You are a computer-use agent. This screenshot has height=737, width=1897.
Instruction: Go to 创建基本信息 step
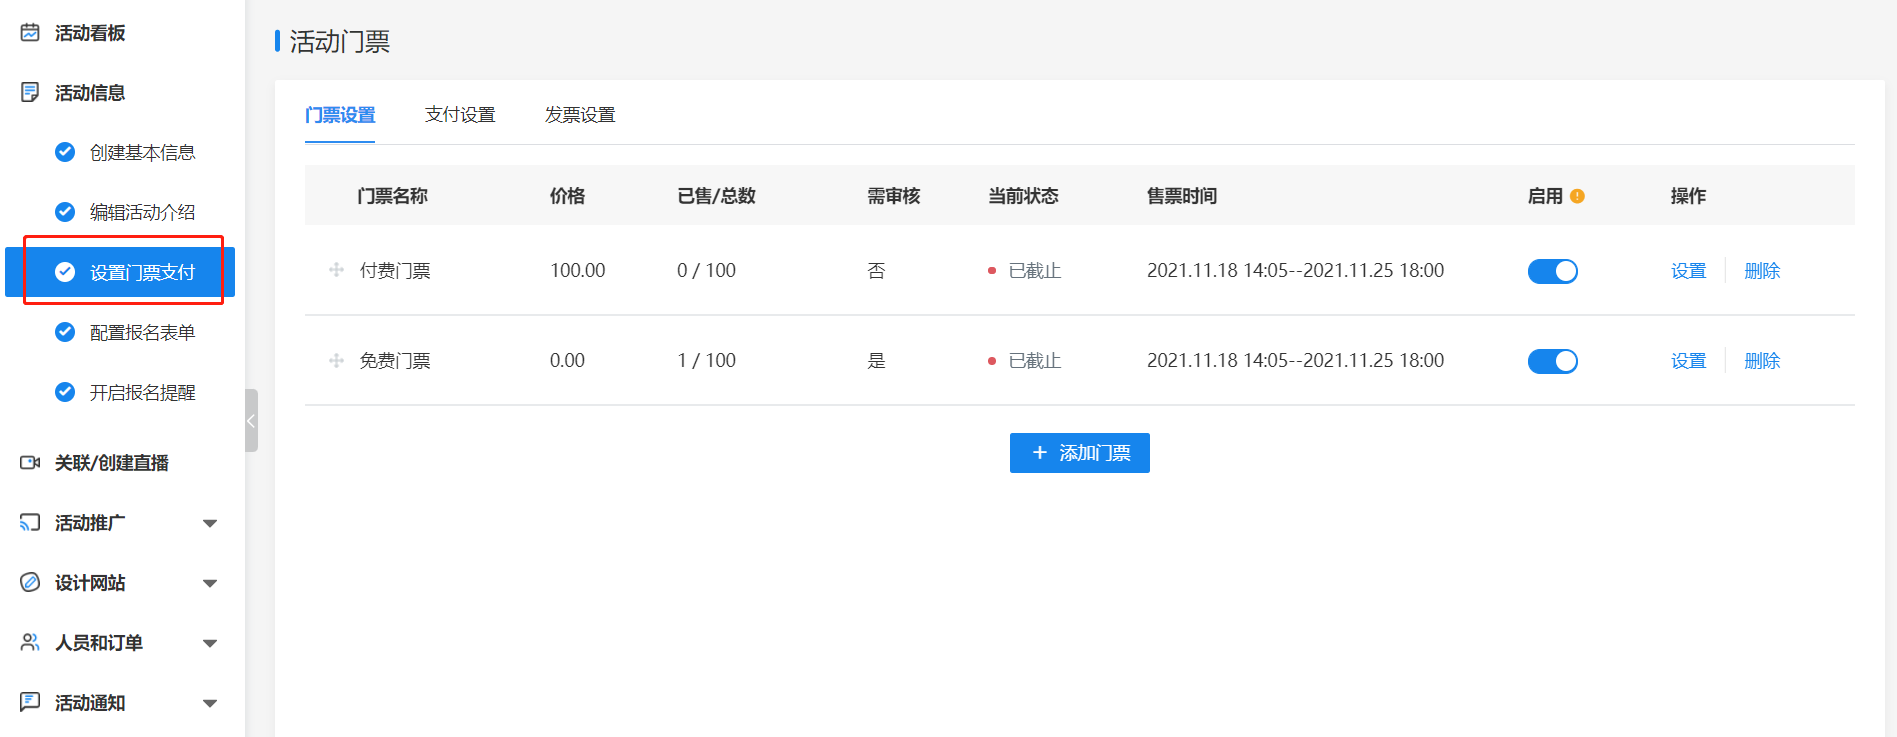142,152
